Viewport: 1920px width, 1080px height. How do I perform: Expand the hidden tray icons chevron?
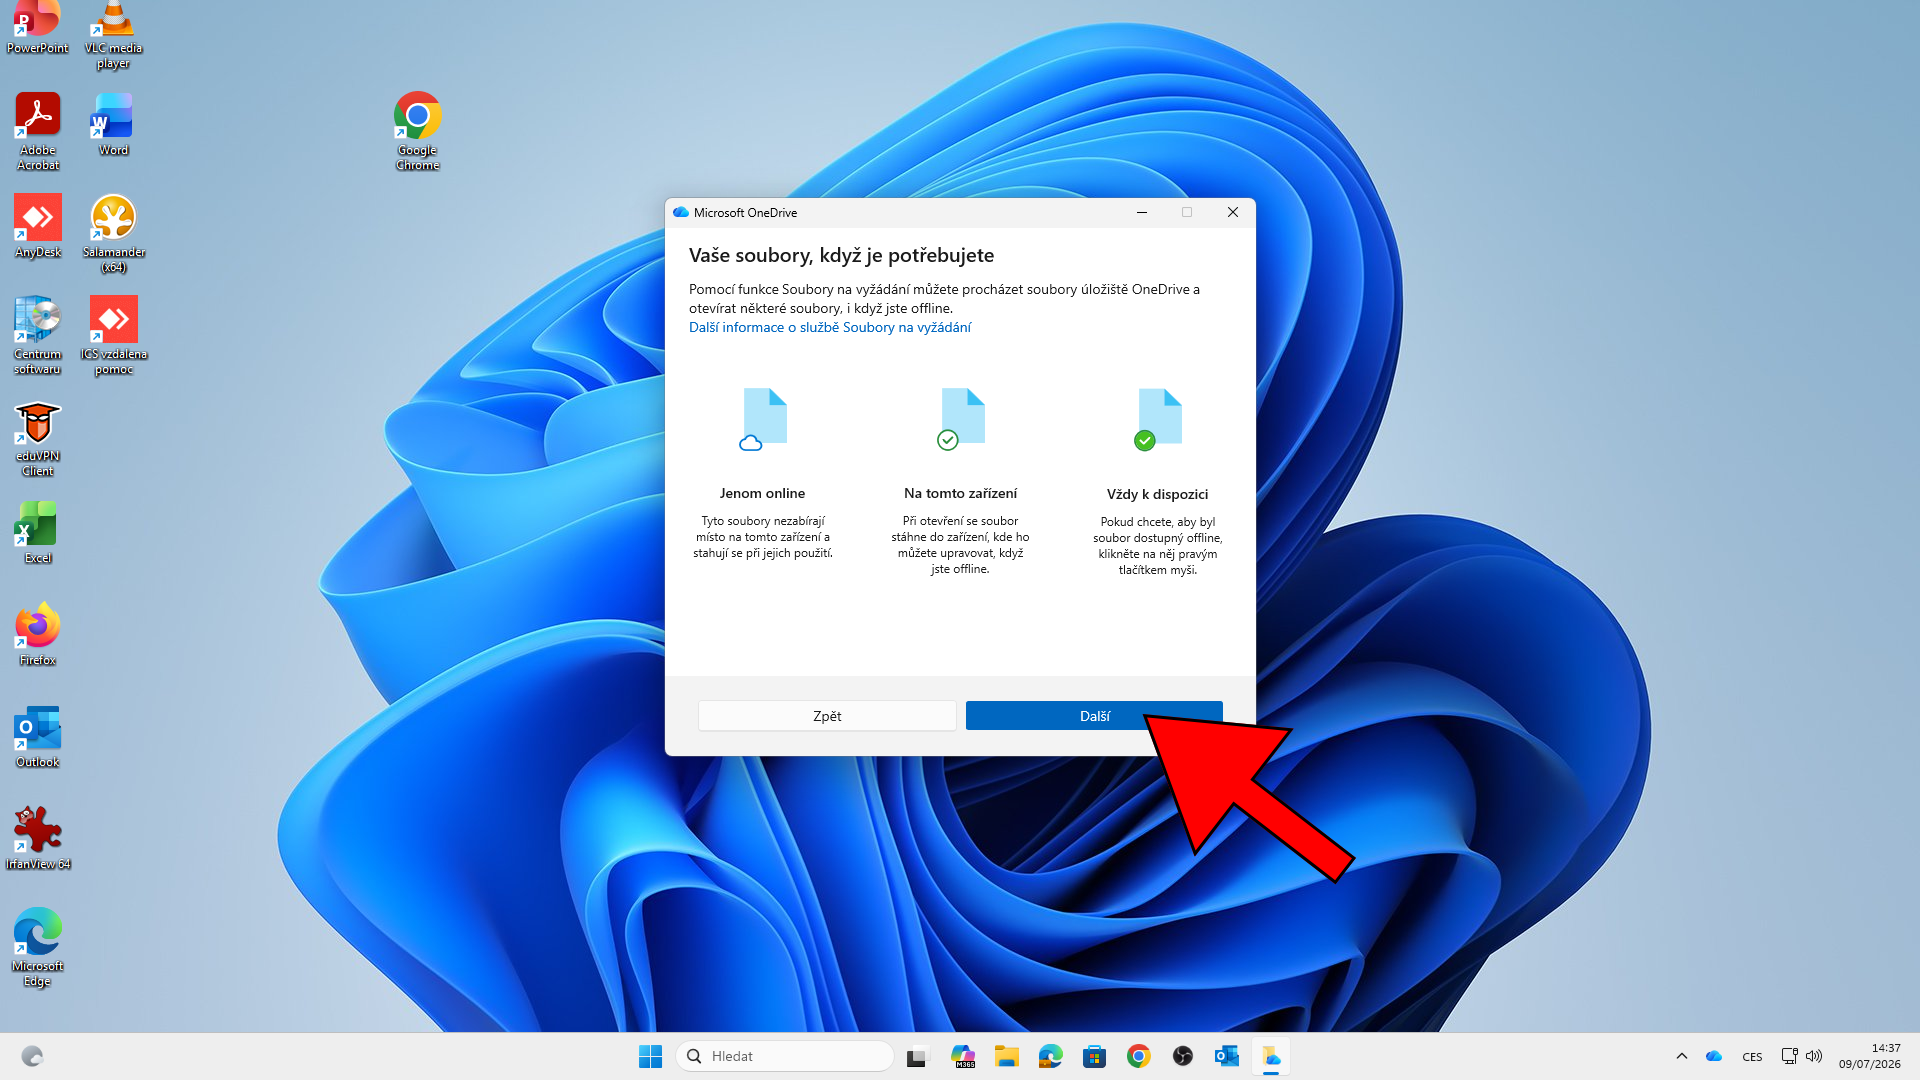pyautogui.click(x=1682, y=1056)
